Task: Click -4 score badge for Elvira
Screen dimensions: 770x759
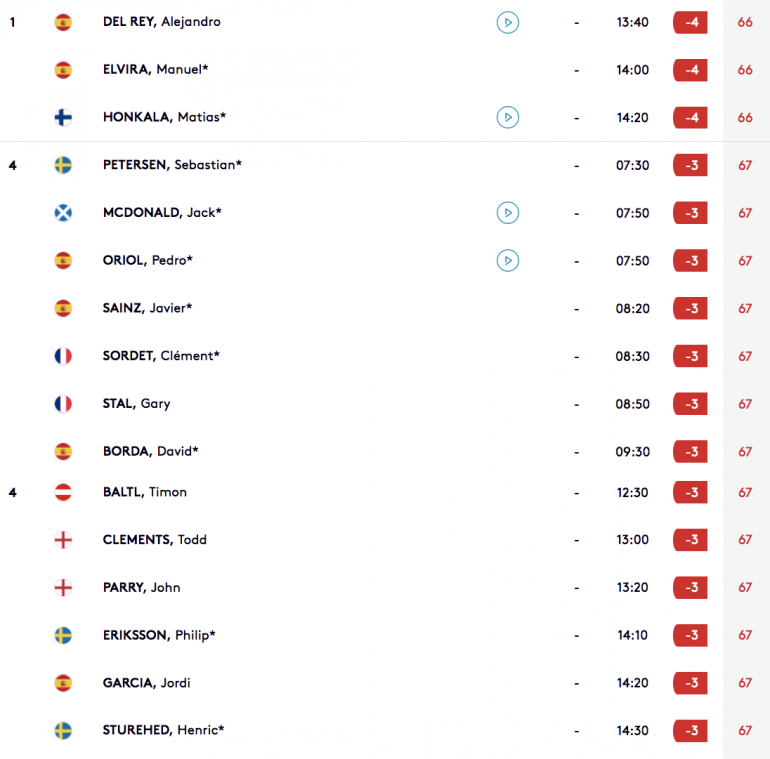Action: click(690, 70)
